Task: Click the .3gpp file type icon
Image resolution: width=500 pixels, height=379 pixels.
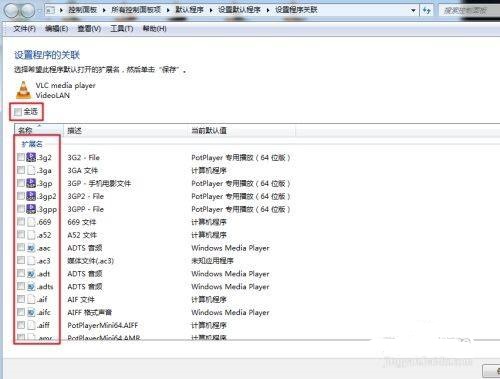Action: [x=31, y=209]
